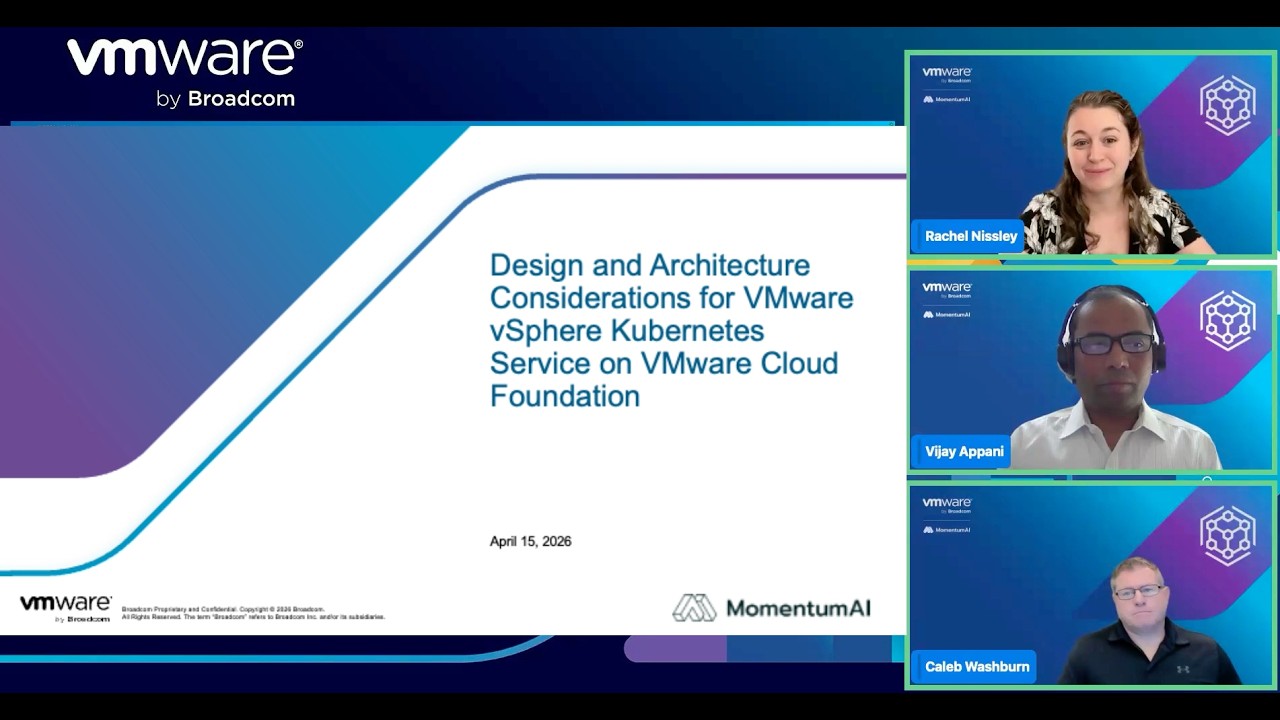Select the Rachel Nissley name label
Viewport: 1280px width, 720px height.
(x=970, y=236)
